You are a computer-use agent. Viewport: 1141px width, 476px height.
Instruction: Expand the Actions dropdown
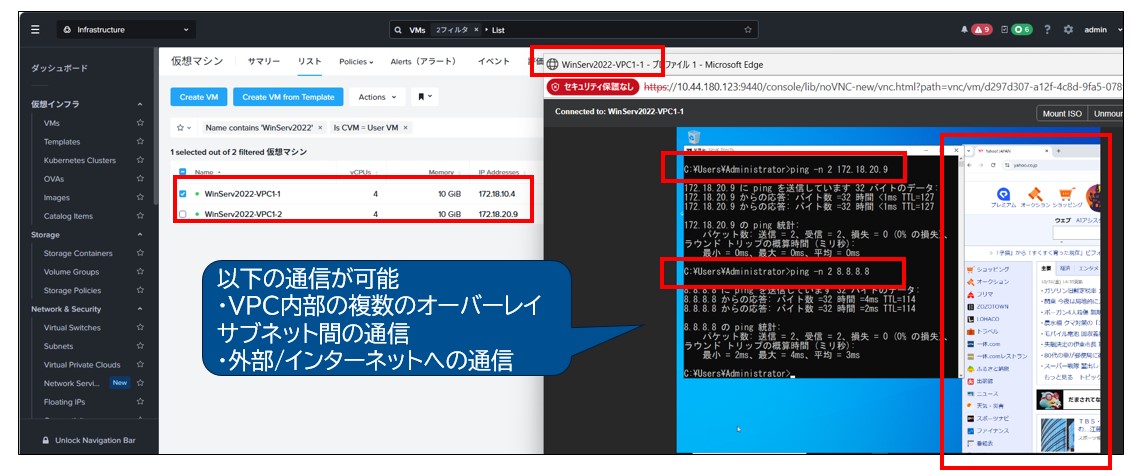[x=378, y=97]
